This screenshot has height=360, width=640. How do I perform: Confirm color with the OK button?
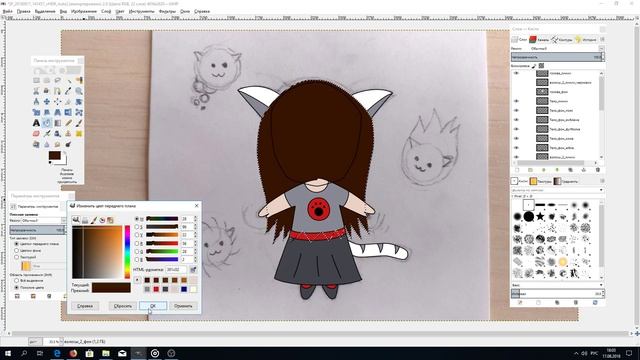point(153,306)
